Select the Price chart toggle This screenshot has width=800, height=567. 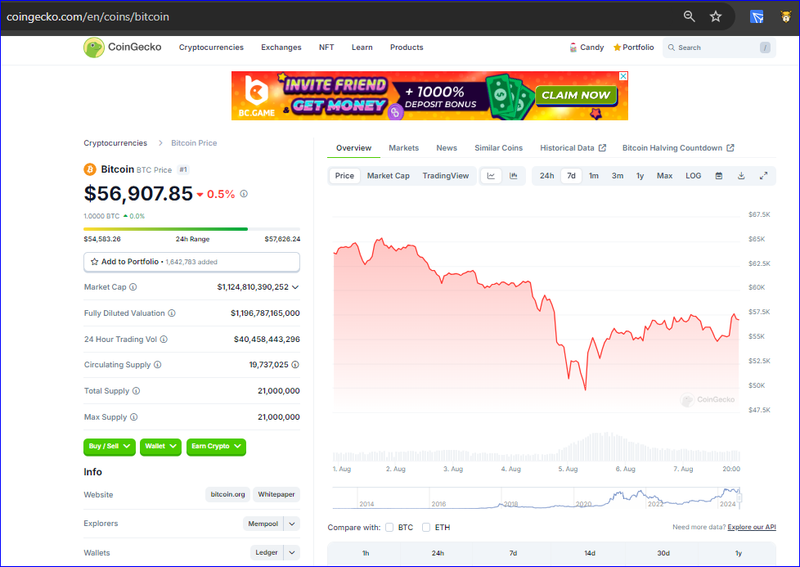click(x=344, y=176)
